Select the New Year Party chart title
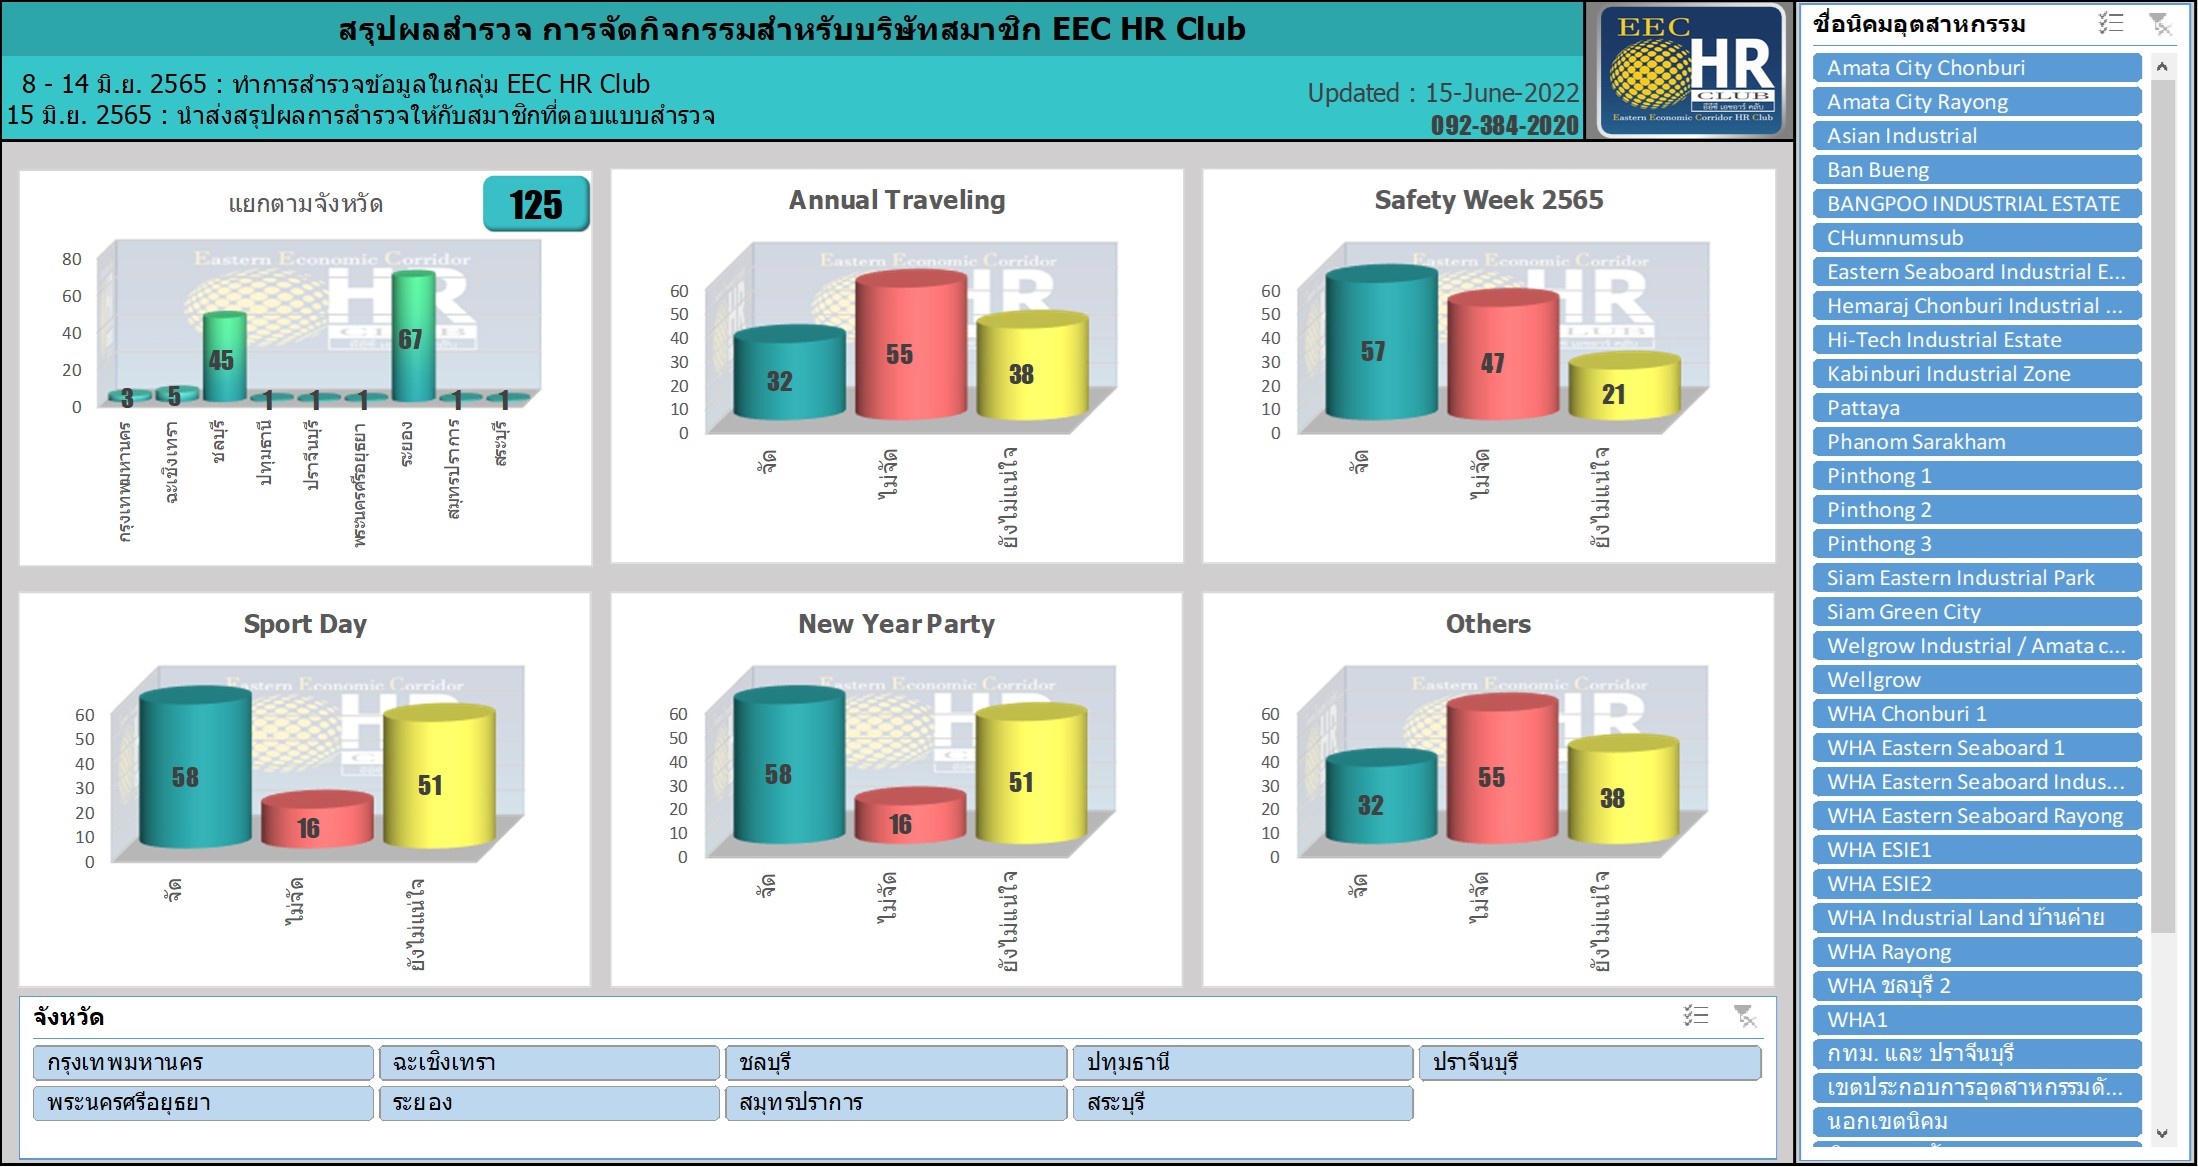 tap(896, 624)
